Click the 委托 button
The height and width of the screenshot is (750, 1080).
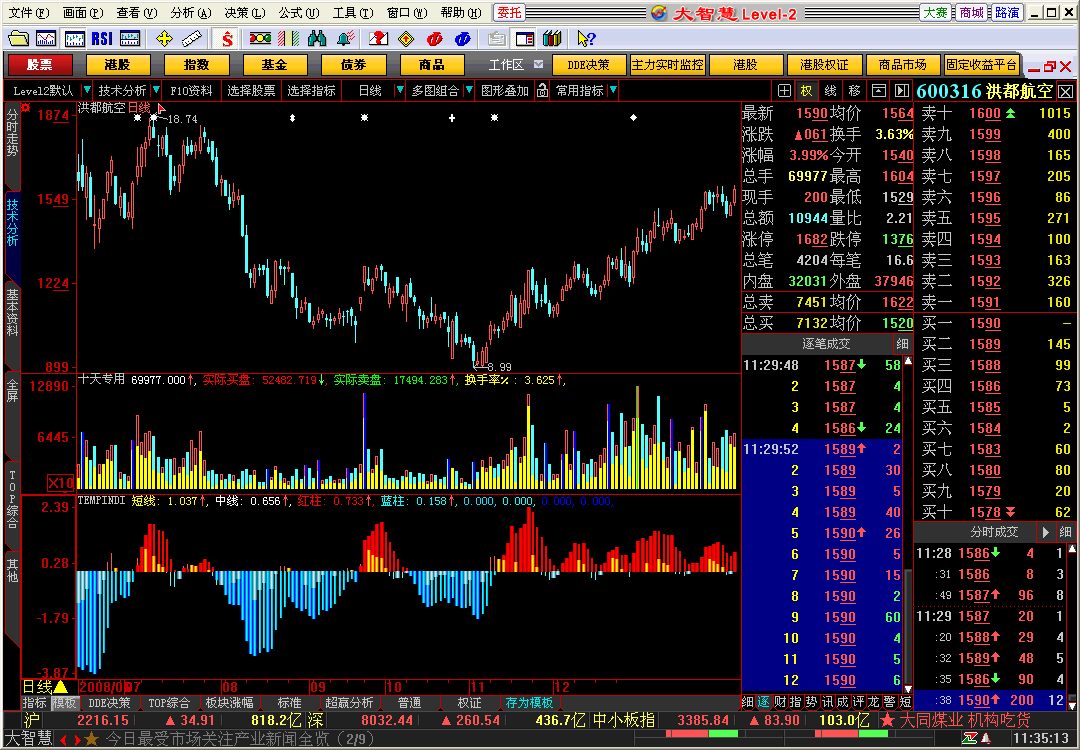coord(510,12)
